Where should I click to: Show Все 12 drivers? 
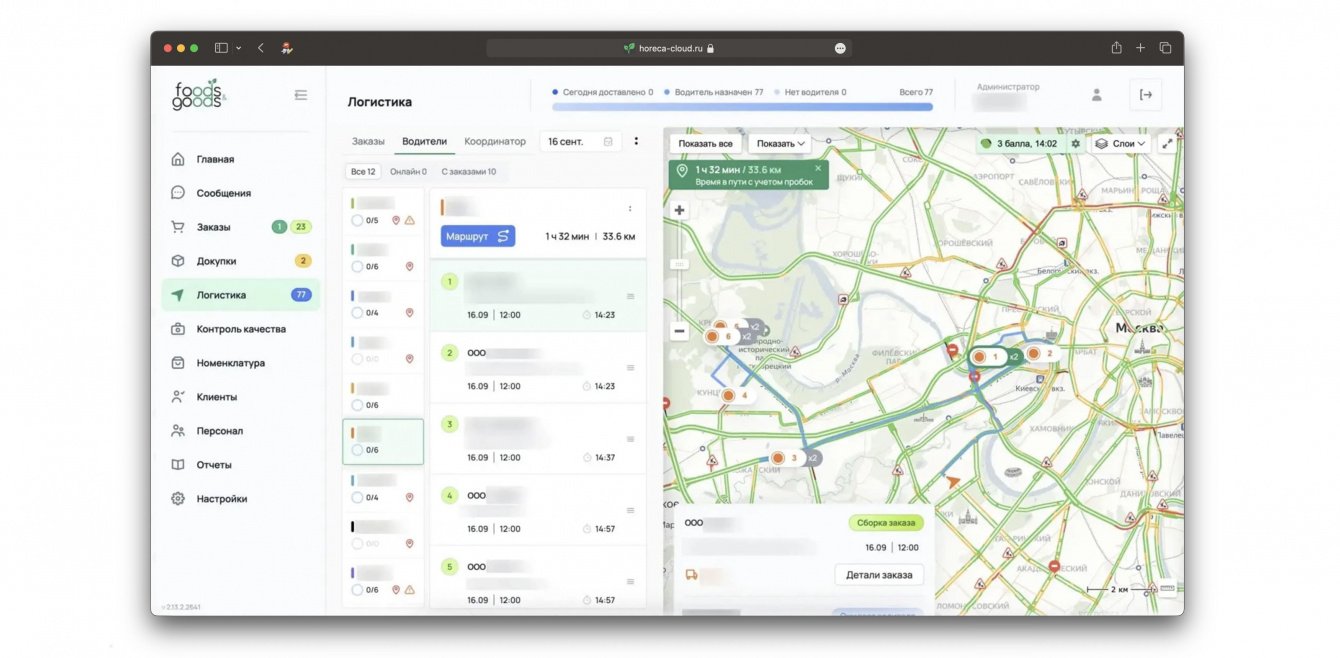coord(362,172)
